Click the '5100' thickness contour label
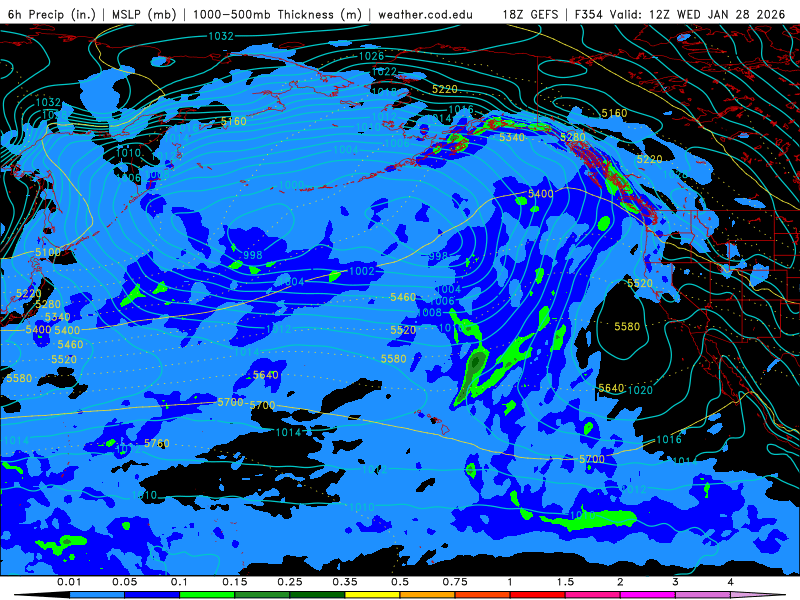 tap(48, 252)
